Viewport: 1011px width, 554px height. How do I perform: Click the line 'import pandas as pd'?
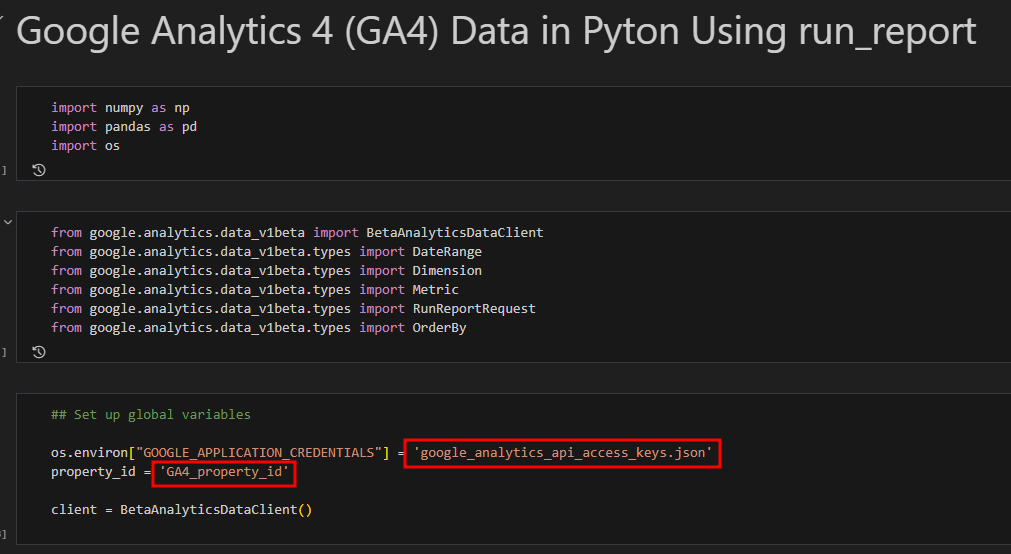pyautogui.click(x=124, y=126)
